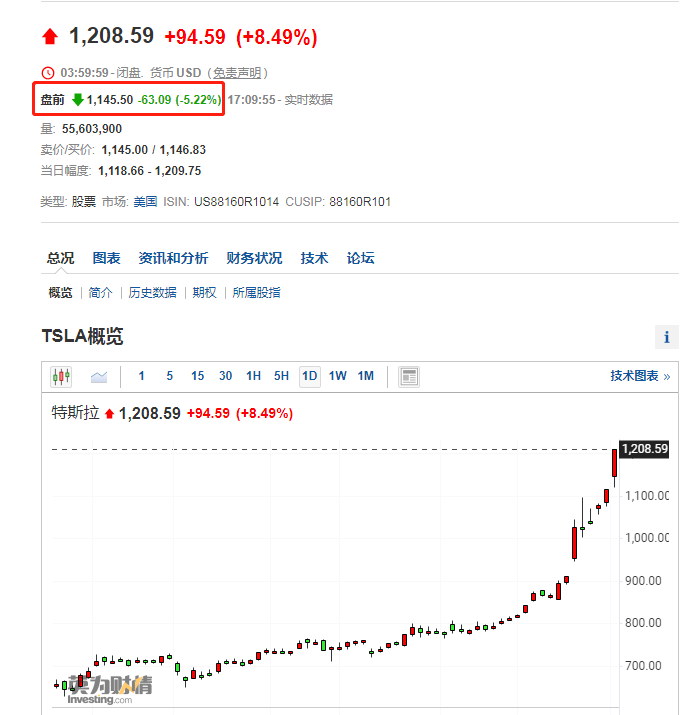Screen dimensions: 684x715
Task: Switch to the 论坛 tab
Action: click(x=360, y=258)
